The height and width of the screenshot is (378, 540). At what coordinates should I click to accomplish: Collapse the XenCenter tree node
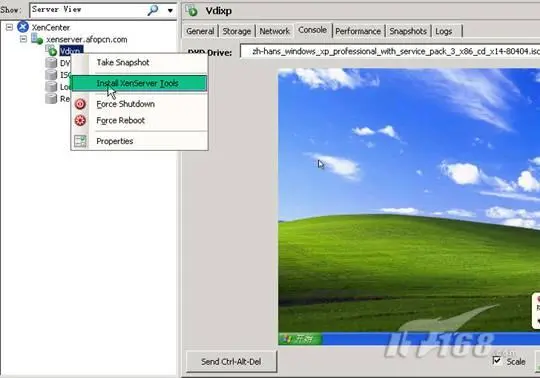pyautogui.click(x=9, y=27)
